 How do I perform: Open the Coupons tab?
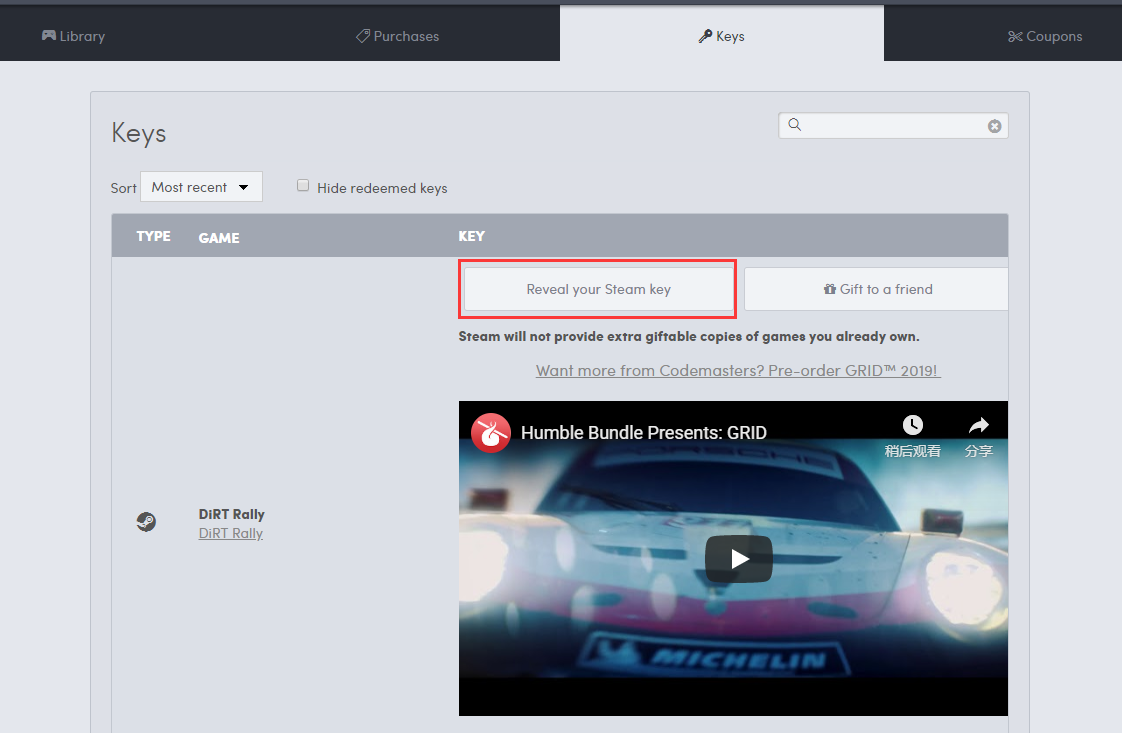(x=1045, y=36)
